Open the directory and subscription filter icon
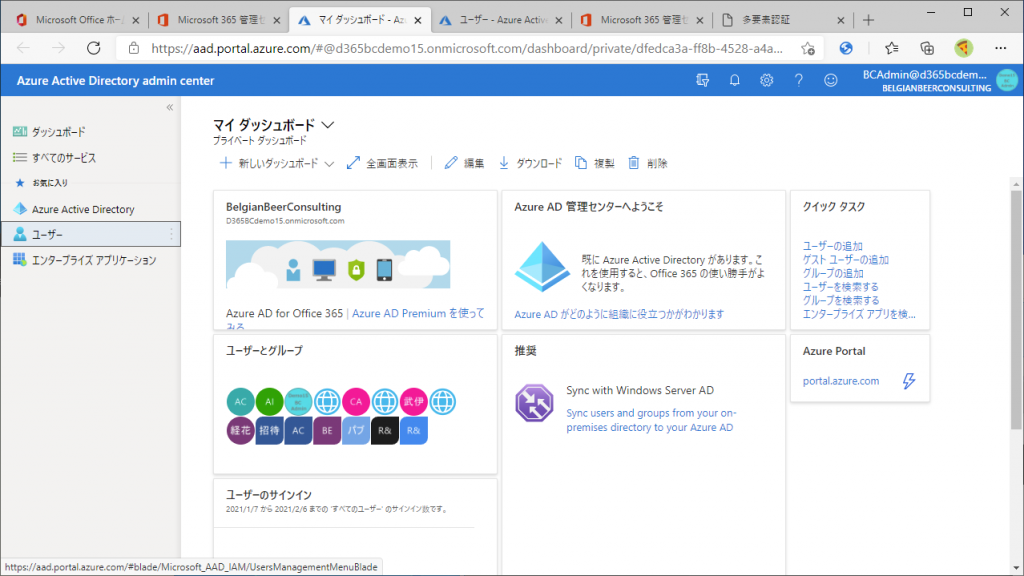Viewport: 1024px width, 576px height. point(703,80)
